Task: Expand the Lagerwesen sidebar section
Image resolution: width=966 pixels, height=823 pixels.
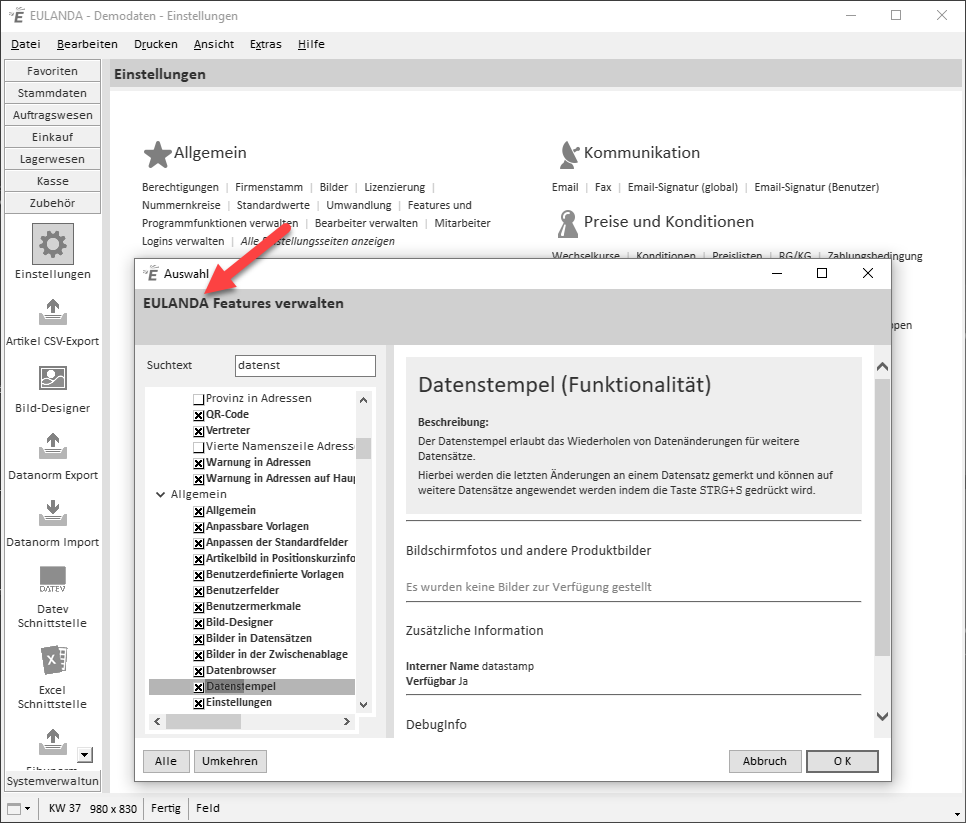Action: click(53, 159)
